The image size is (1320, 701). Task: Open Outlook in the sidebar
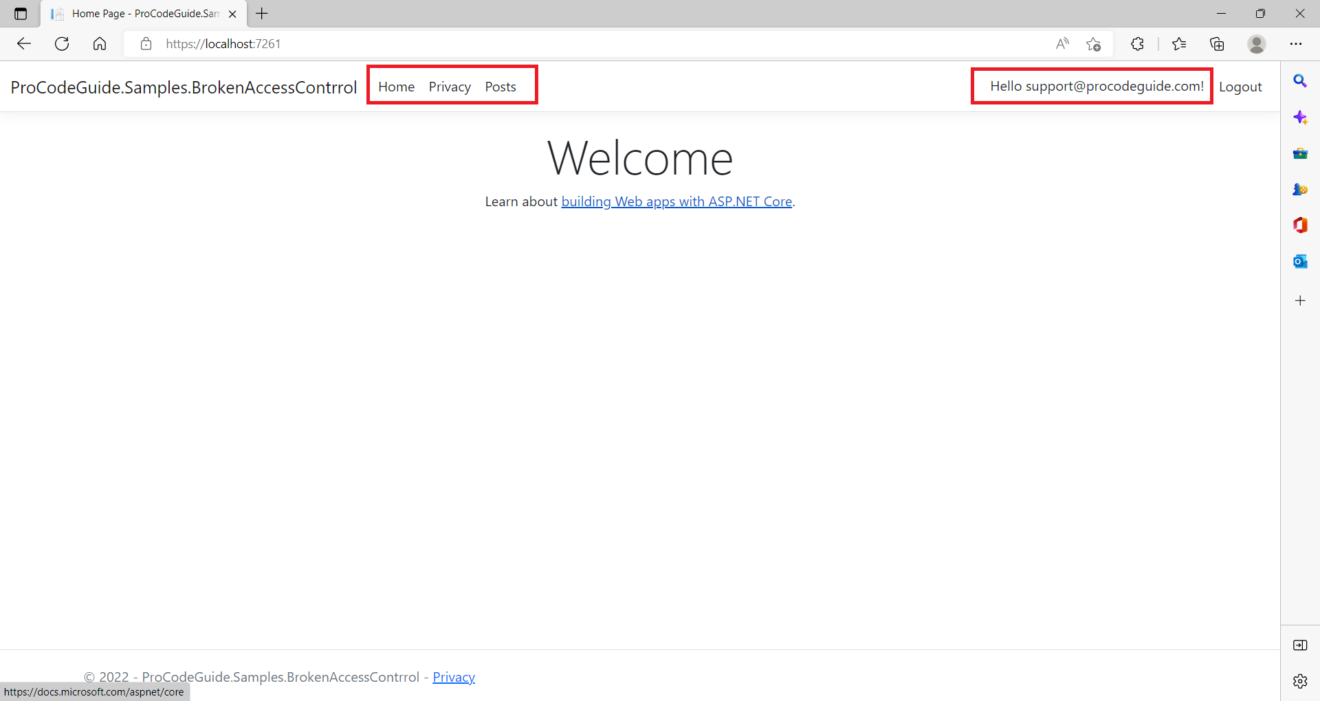pyautogui.click(x=1300, y=261)
